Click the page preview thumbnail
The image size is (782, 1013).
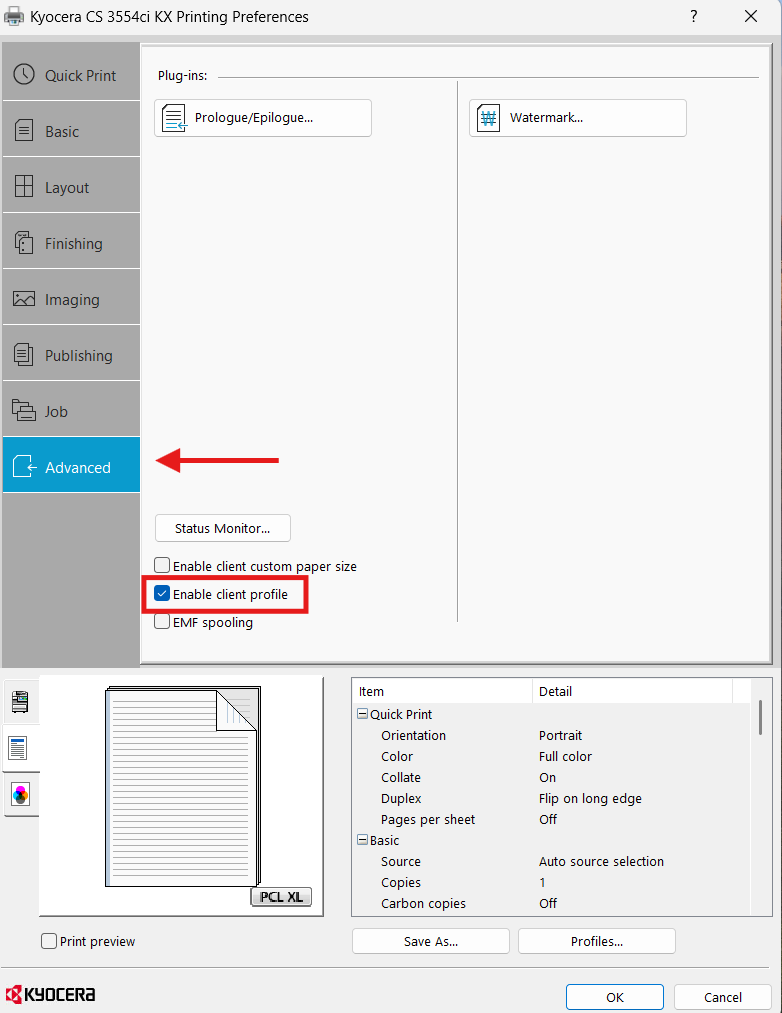point(183,786)
